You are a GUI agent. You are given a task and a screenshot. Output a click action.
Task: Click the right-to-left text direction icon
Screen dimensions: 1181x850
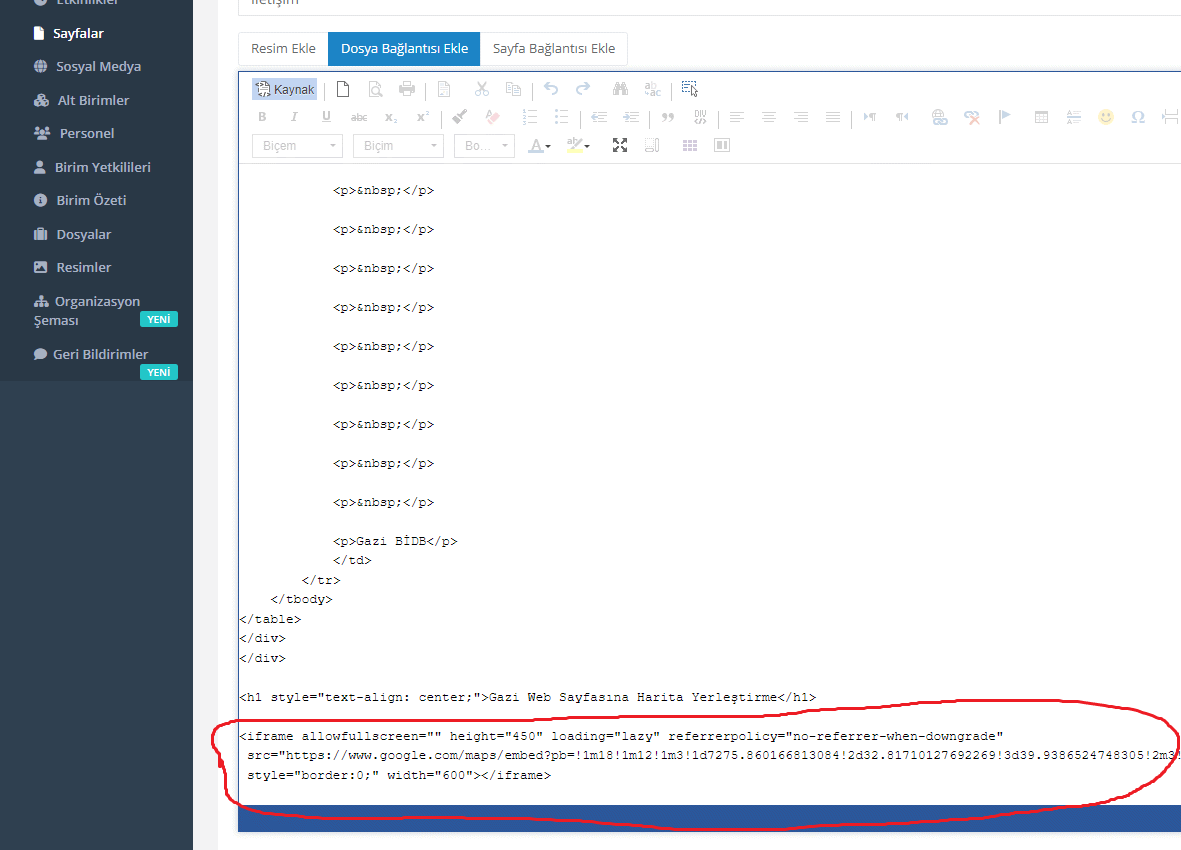point(902,117)
